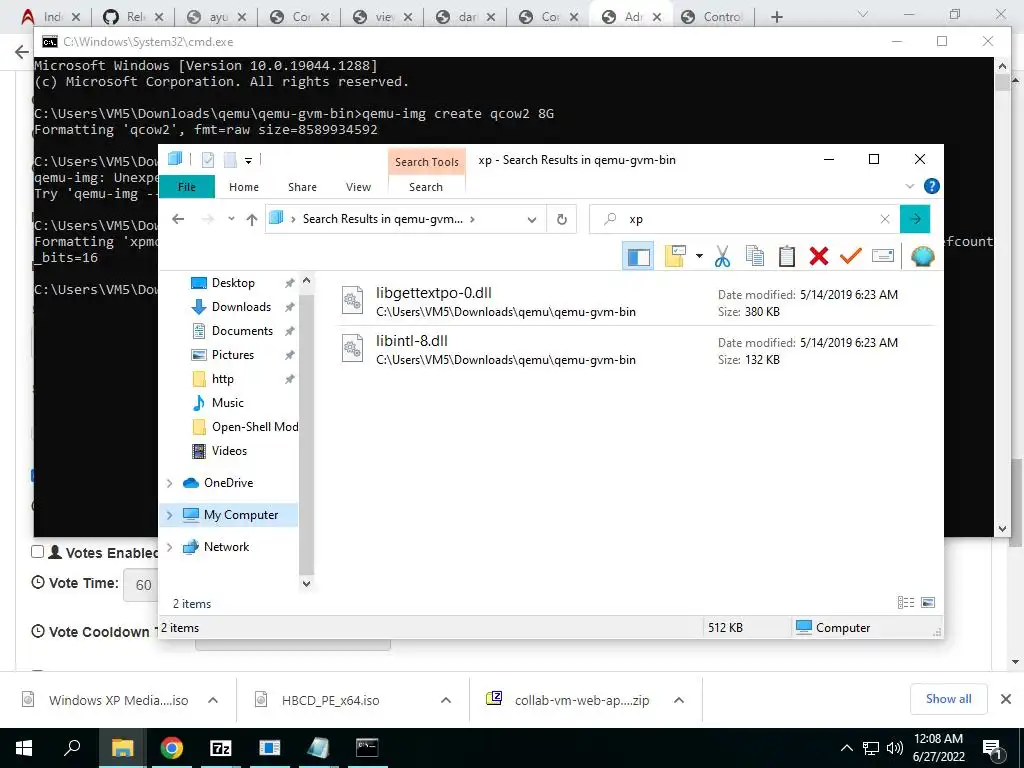
Task: Click the search go arrow button
Action: pyautogui.click(x=914, y=219)
